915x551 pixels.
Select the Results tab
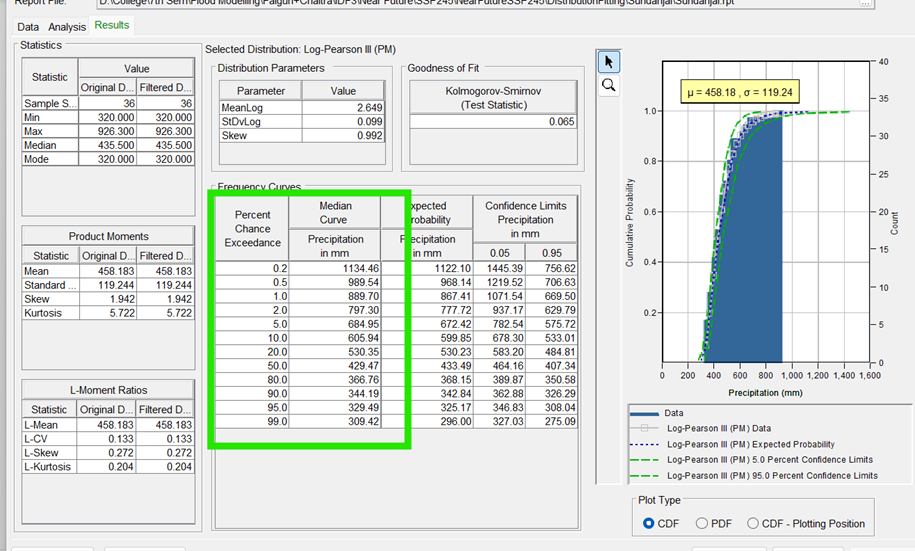[x=112, y=26]
